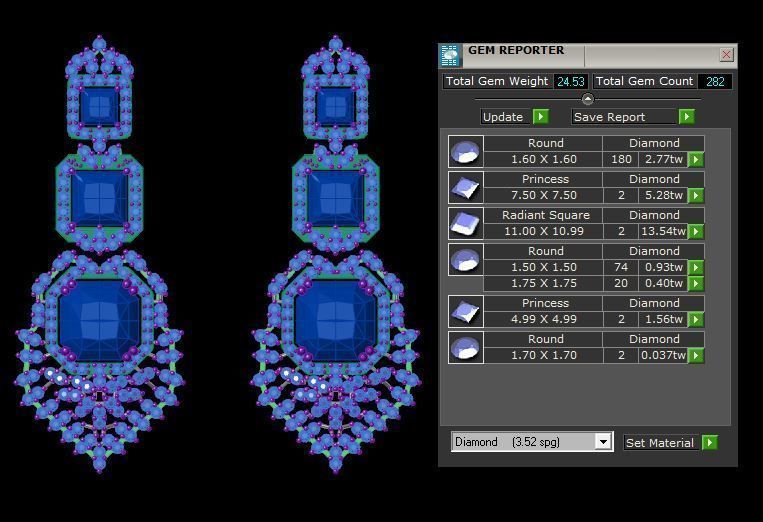The image size is (763, 522).
Task: Select the right earring's top small square stone
Action: (x=335, y=107)
